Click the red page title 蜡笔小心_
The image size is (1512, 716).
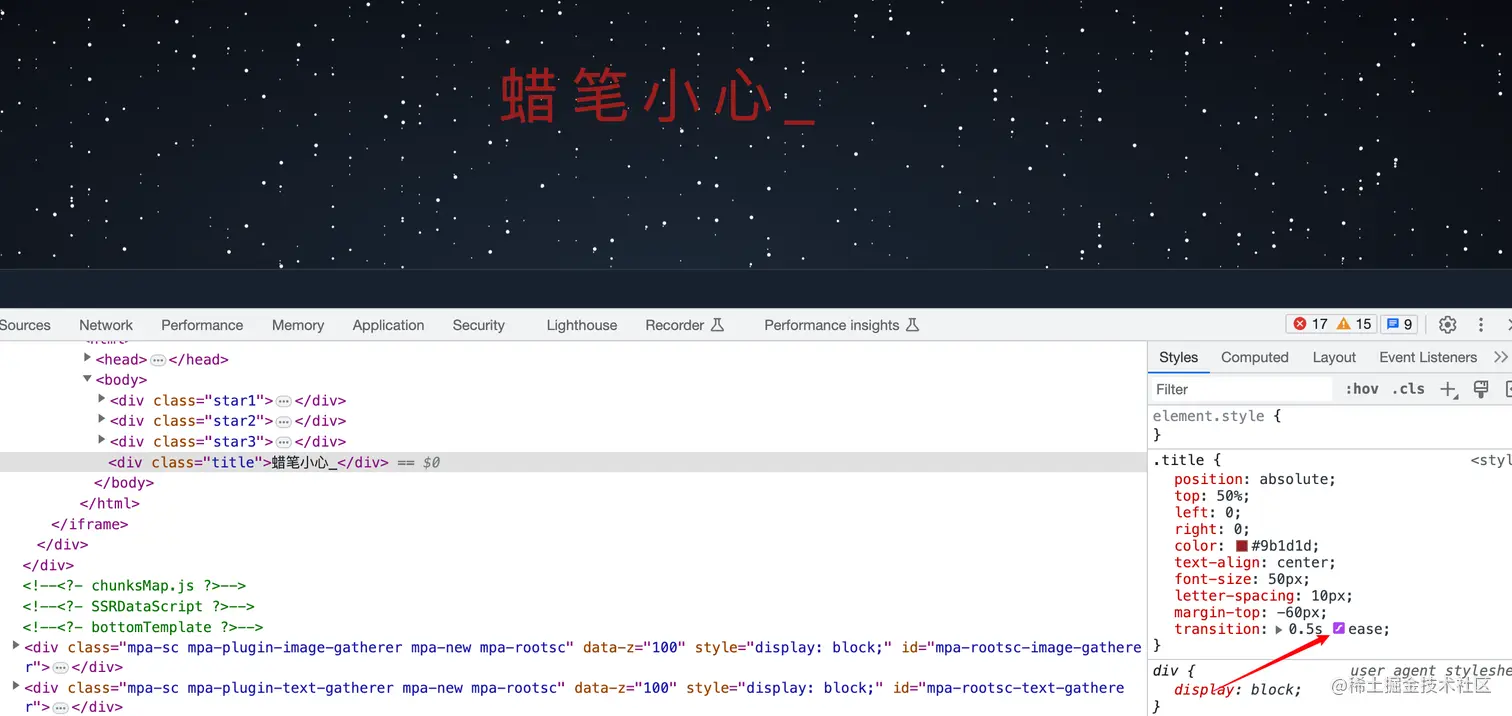coord(658,98)
